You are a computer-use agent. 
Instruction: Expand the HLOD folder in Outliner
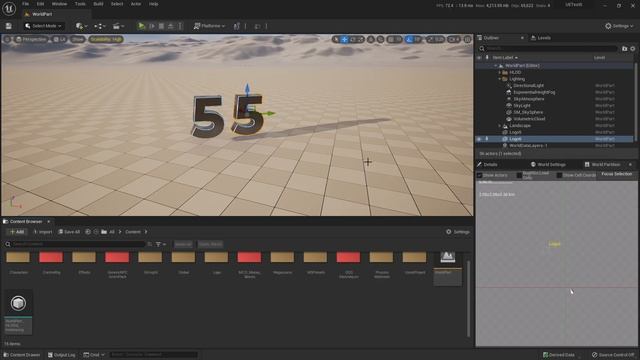(x=499, y=72)
